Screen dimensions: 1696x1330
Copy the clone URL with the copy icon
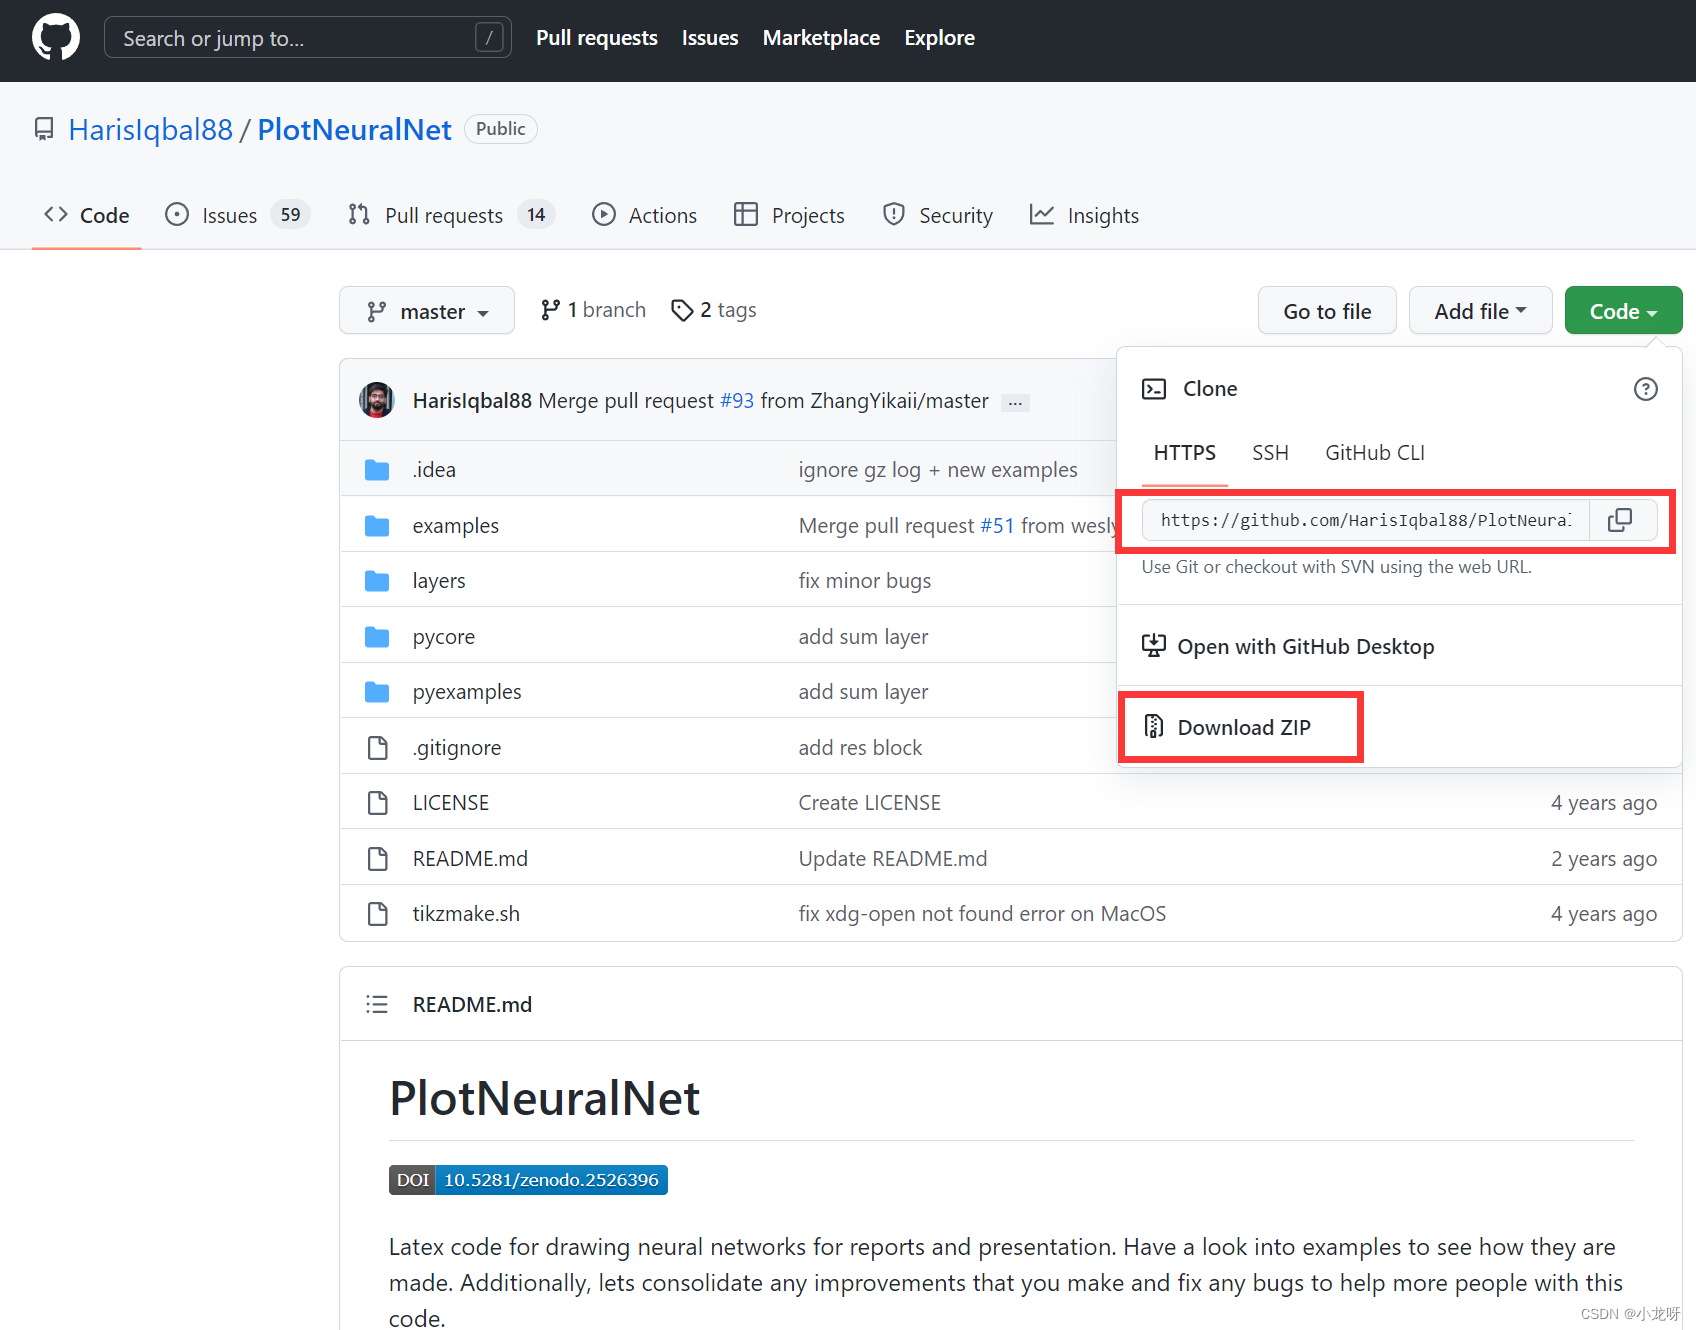point(1620,520)
